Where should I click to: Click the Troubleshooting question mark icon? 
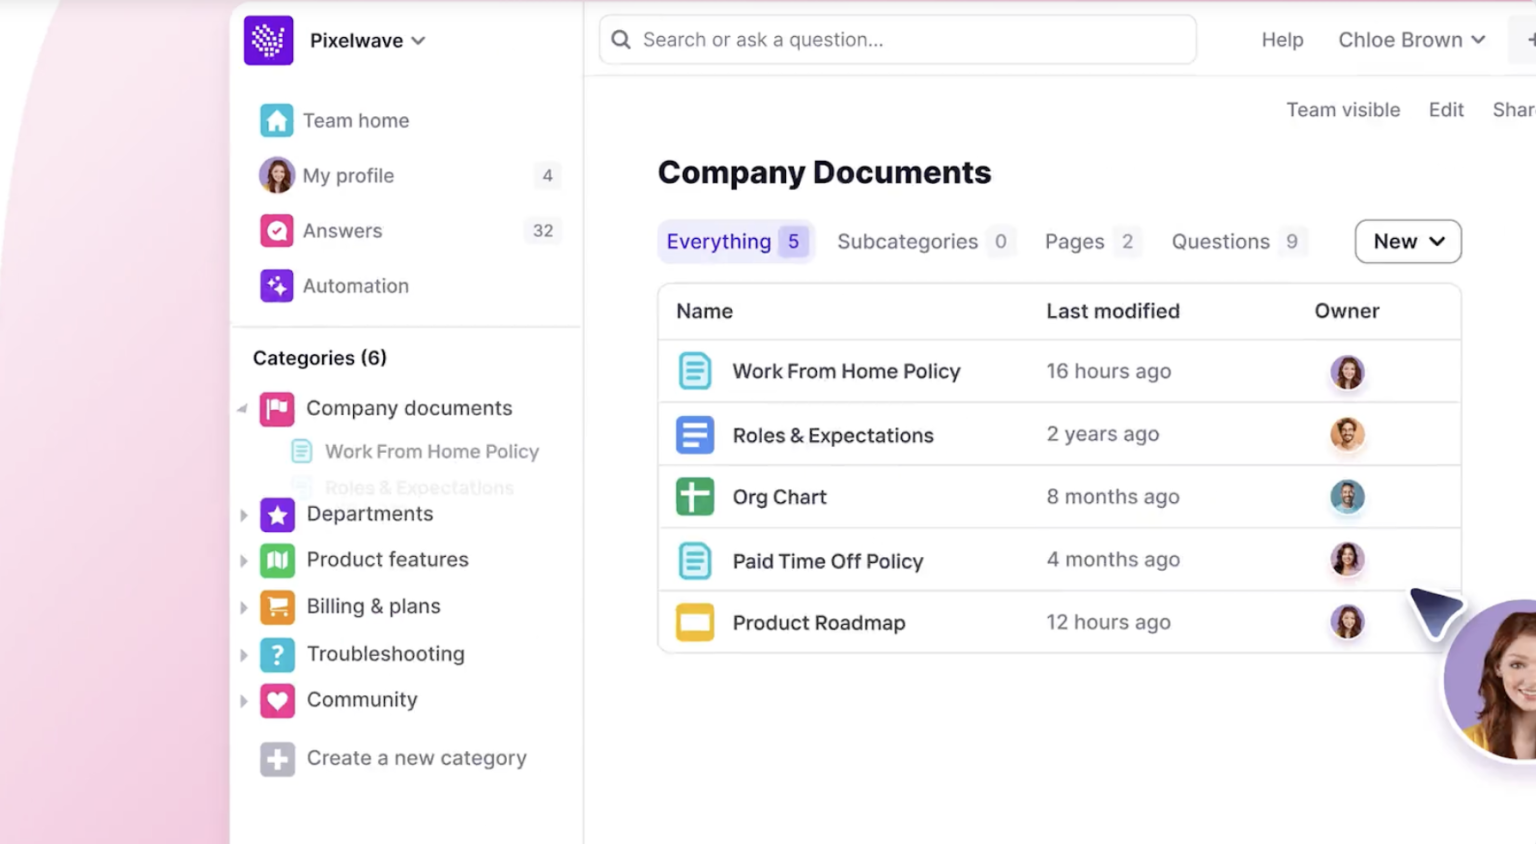[x=276, y=654]
